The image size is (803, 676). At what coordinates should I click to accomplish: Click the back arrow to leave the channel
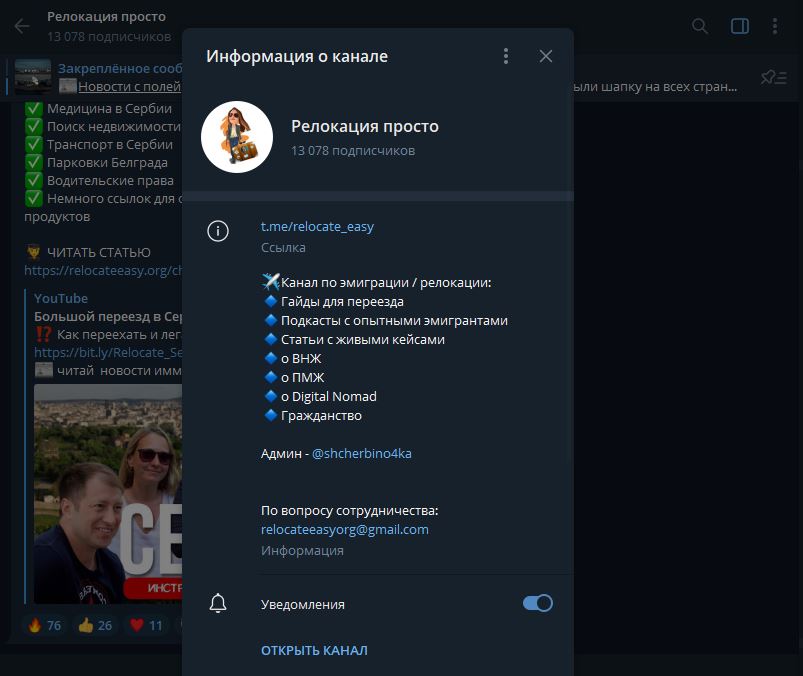coord(21,26)
